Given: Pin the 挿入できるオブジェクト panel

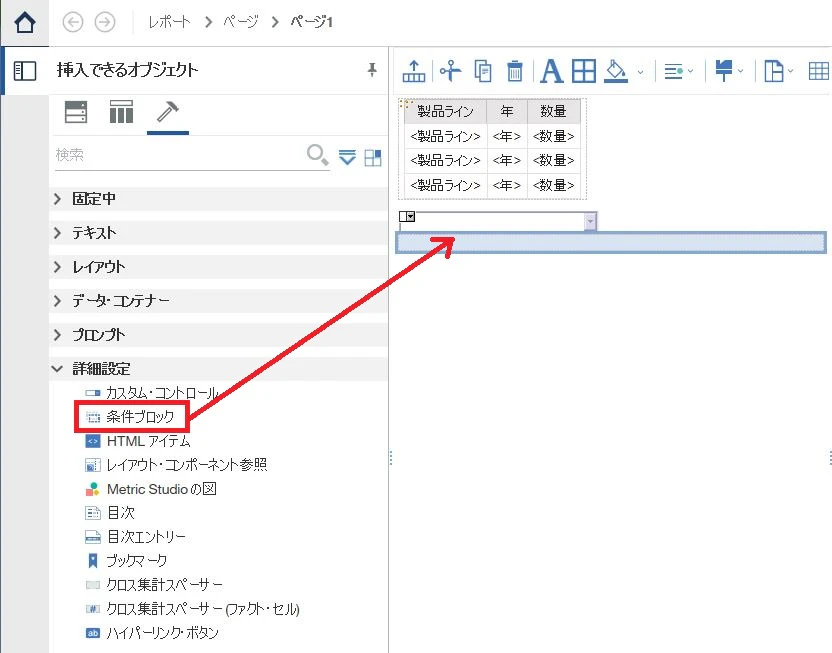Looking at the screenshot, I should point(372,69).
